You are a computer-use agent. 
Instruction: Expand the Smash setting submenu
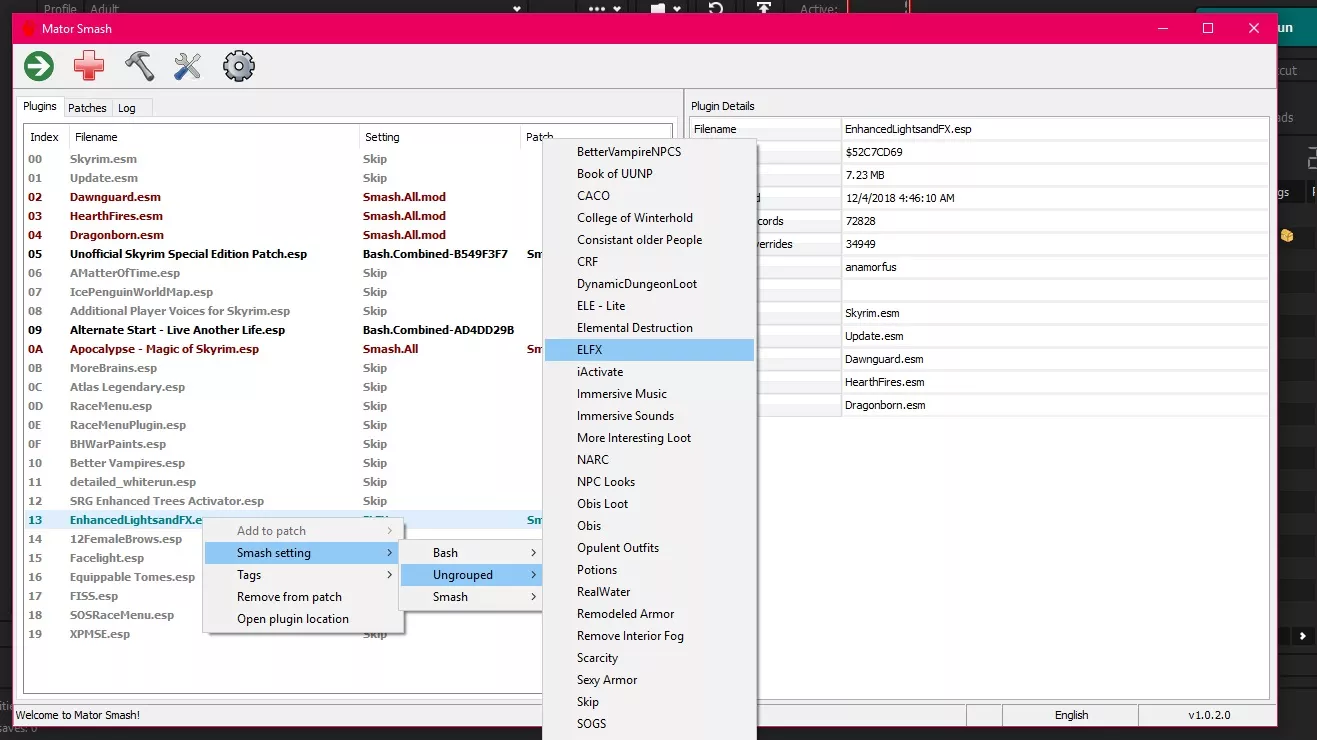pos(304,553)
